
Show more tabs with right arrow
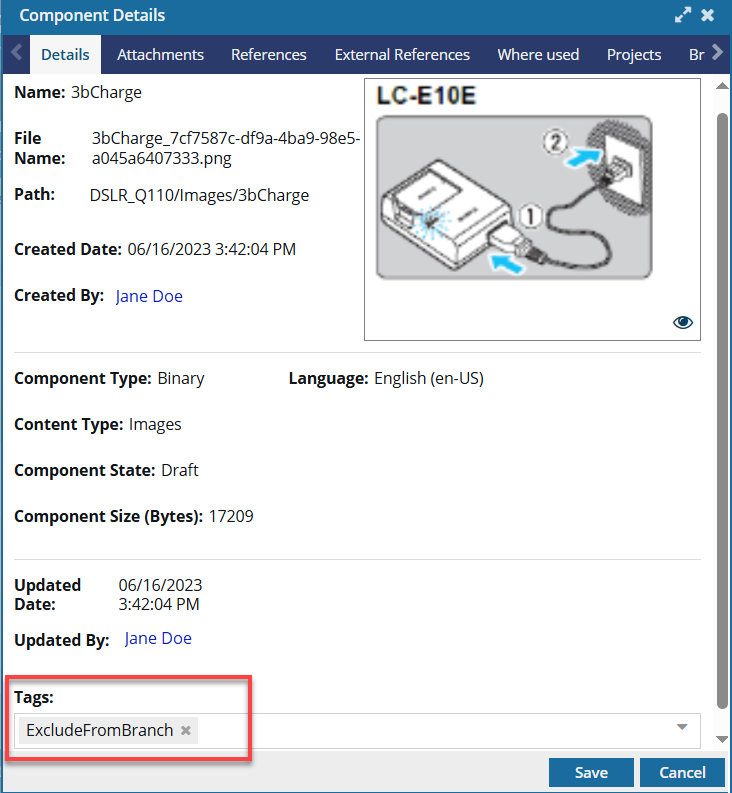tap(717, 53)
